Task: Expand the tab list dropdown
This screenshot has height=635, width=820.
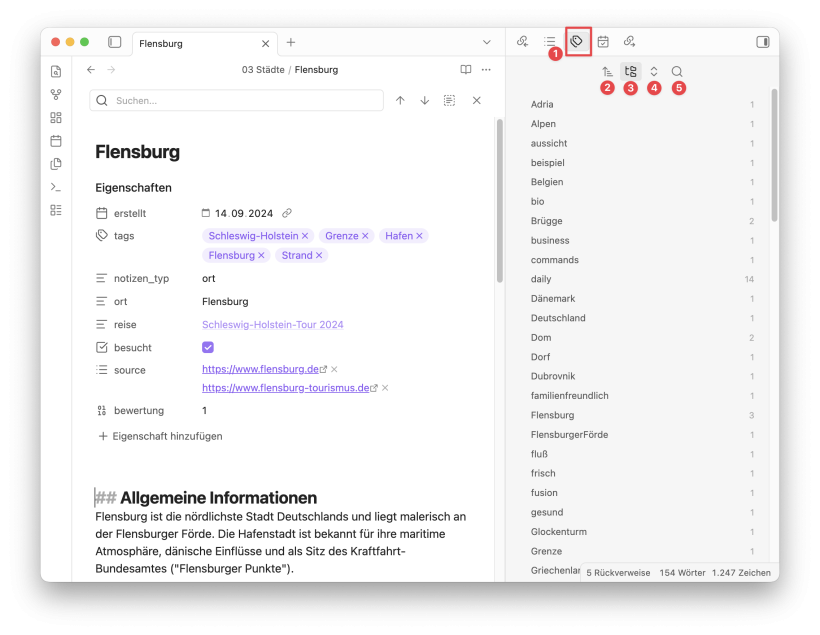Action: pyautogui.click(x=487, y=42)
